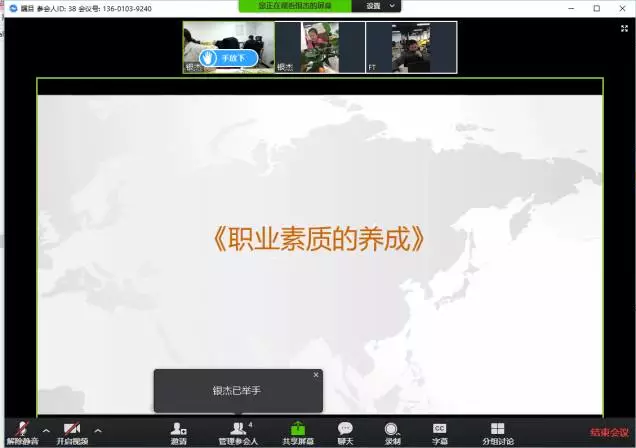
Task: Turn on video with the camera icon
Action: 71,429
